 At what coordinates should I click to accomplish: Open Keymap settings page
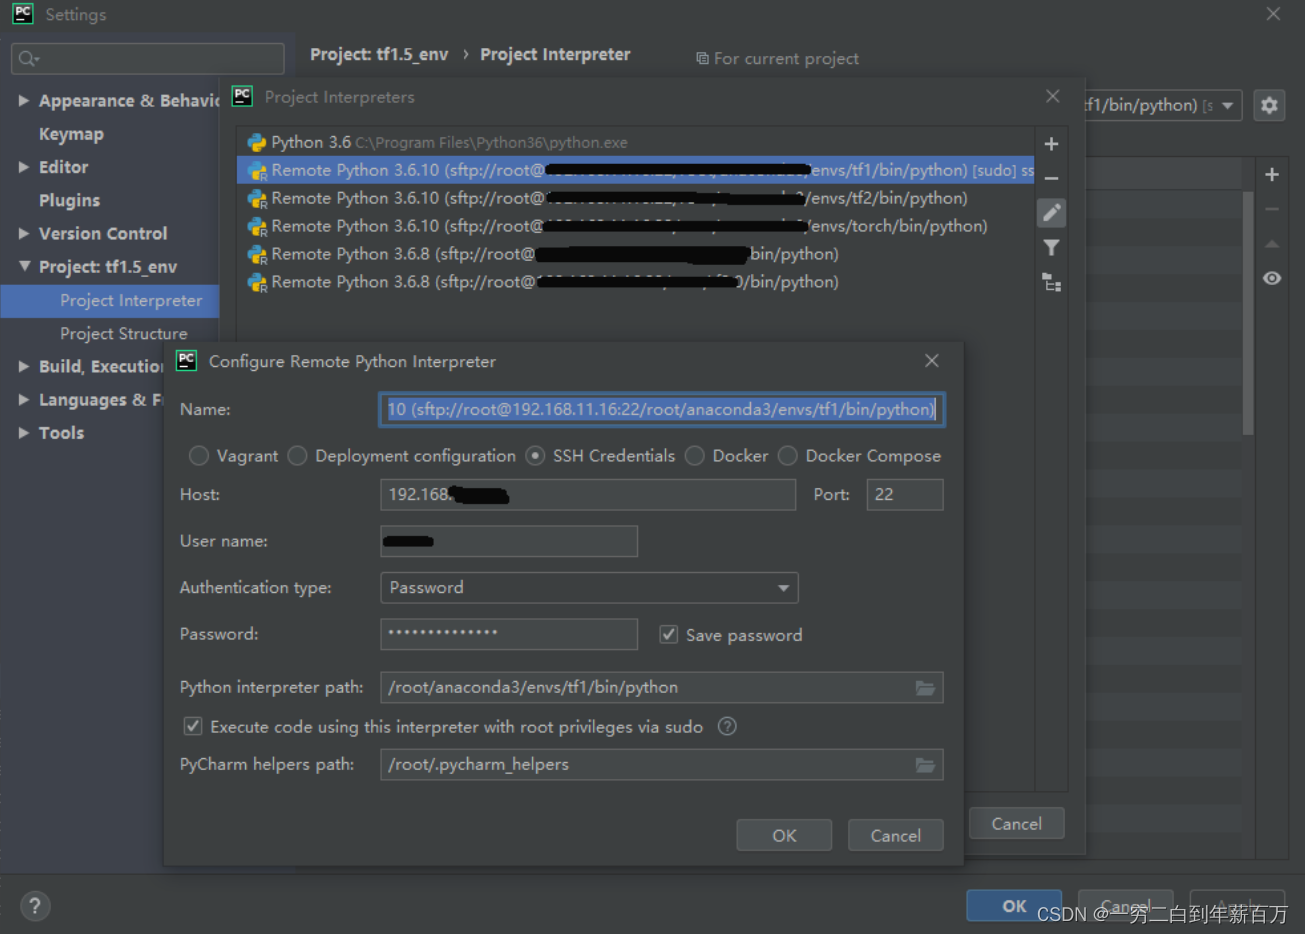(71, 134)
